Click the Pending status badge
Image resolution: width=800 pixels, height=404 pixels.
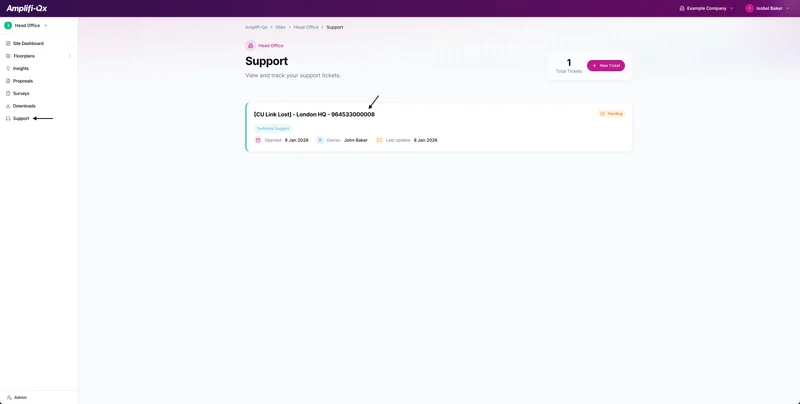point(611,114)
